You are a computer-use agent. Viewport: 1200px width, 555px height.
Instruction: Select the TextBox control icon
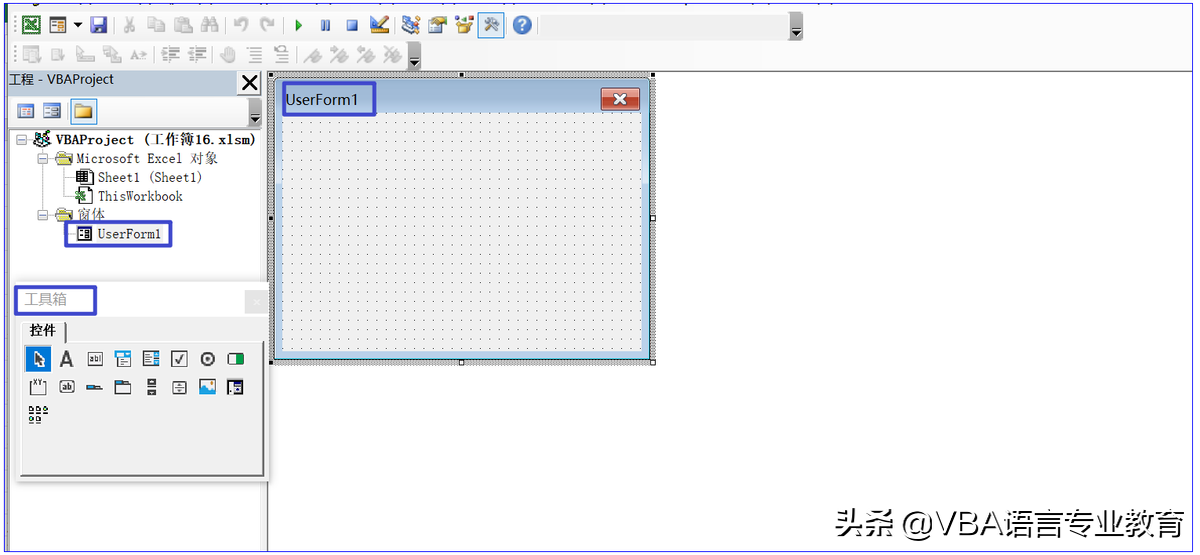click(95, 359)
